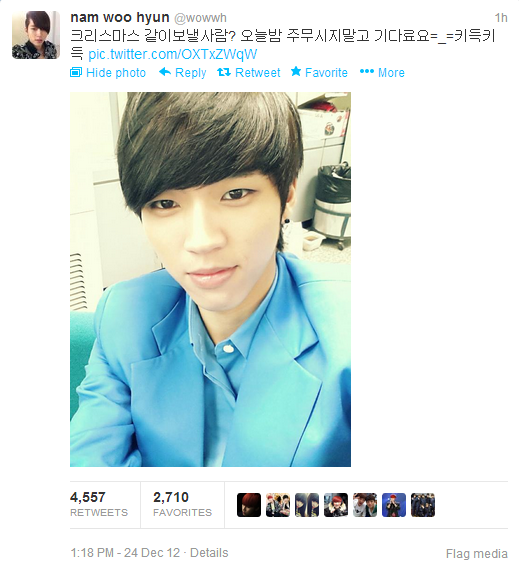This screenshot has height=572, width=519.
Task: Open last retweeter avatar thumbnail
Action: point(423,505)
